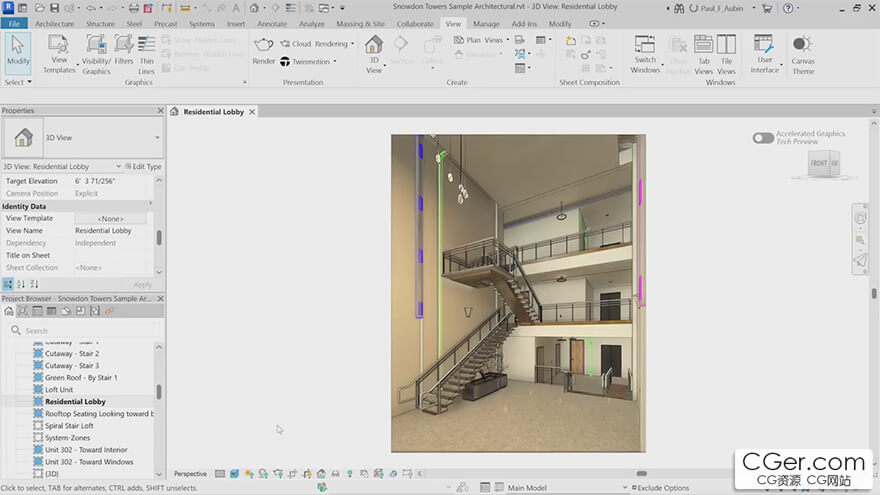Switch to Manage ribbon tab
880x495 pixels.
click(486, 24)
